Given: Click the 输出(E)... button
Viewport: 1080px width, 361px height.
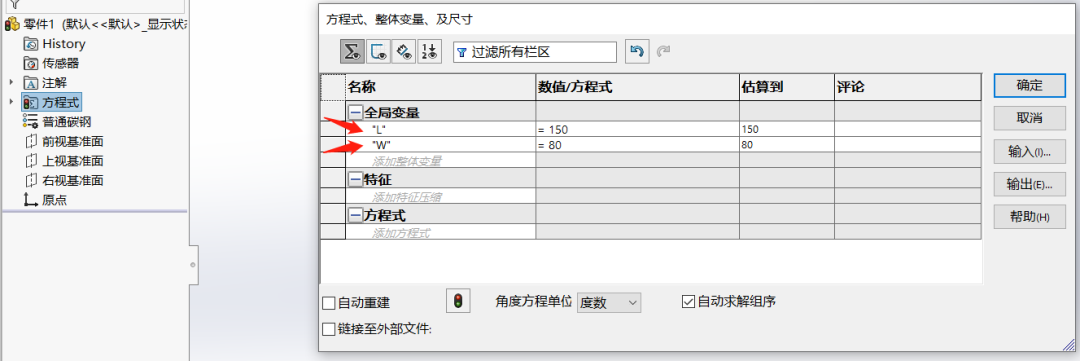Looking at the screenshot, I should [1030, 184].
